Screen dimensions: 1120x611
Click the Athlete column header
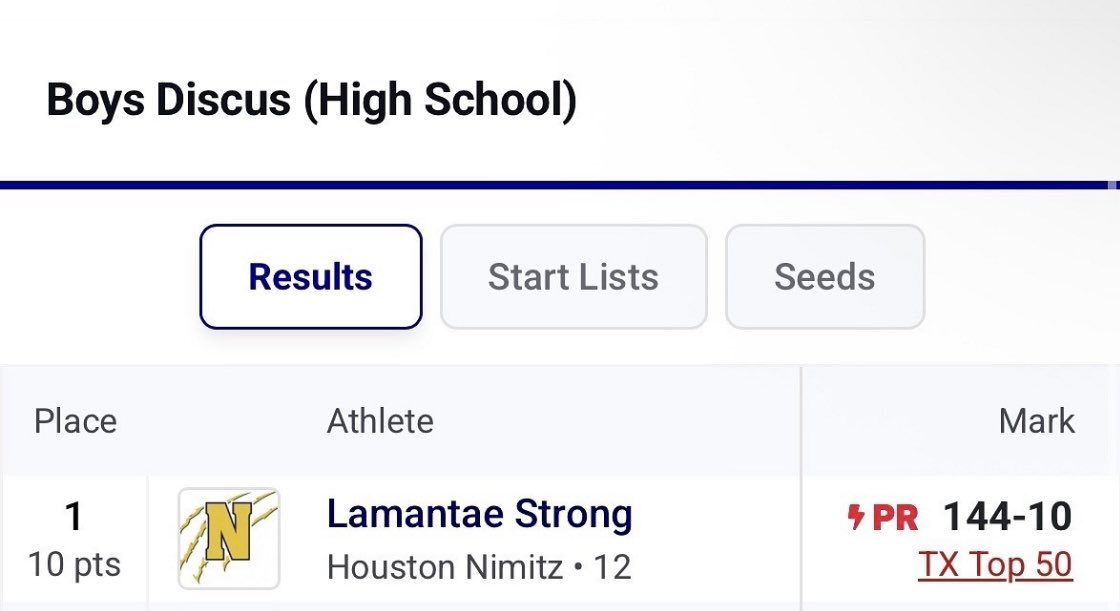click(380, 421)
